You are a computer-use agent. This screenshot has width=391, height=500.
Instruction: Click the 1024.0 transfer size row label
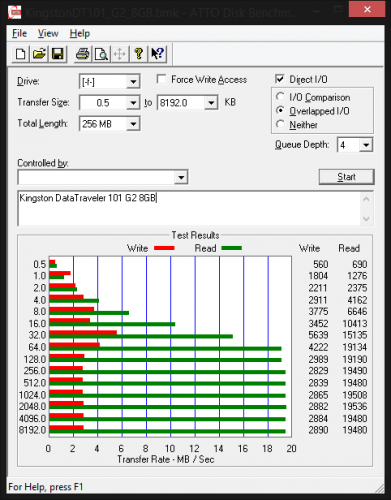32,395
